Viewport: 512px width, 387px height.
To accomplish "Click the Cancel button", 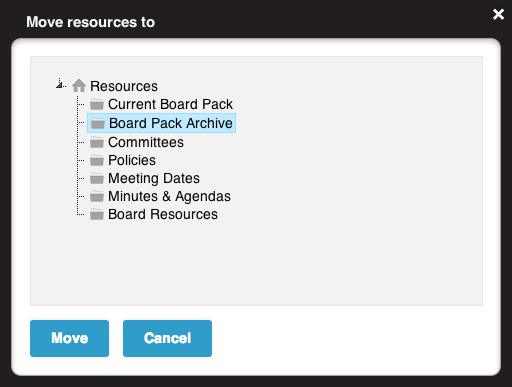I will [x=167, y=338].
